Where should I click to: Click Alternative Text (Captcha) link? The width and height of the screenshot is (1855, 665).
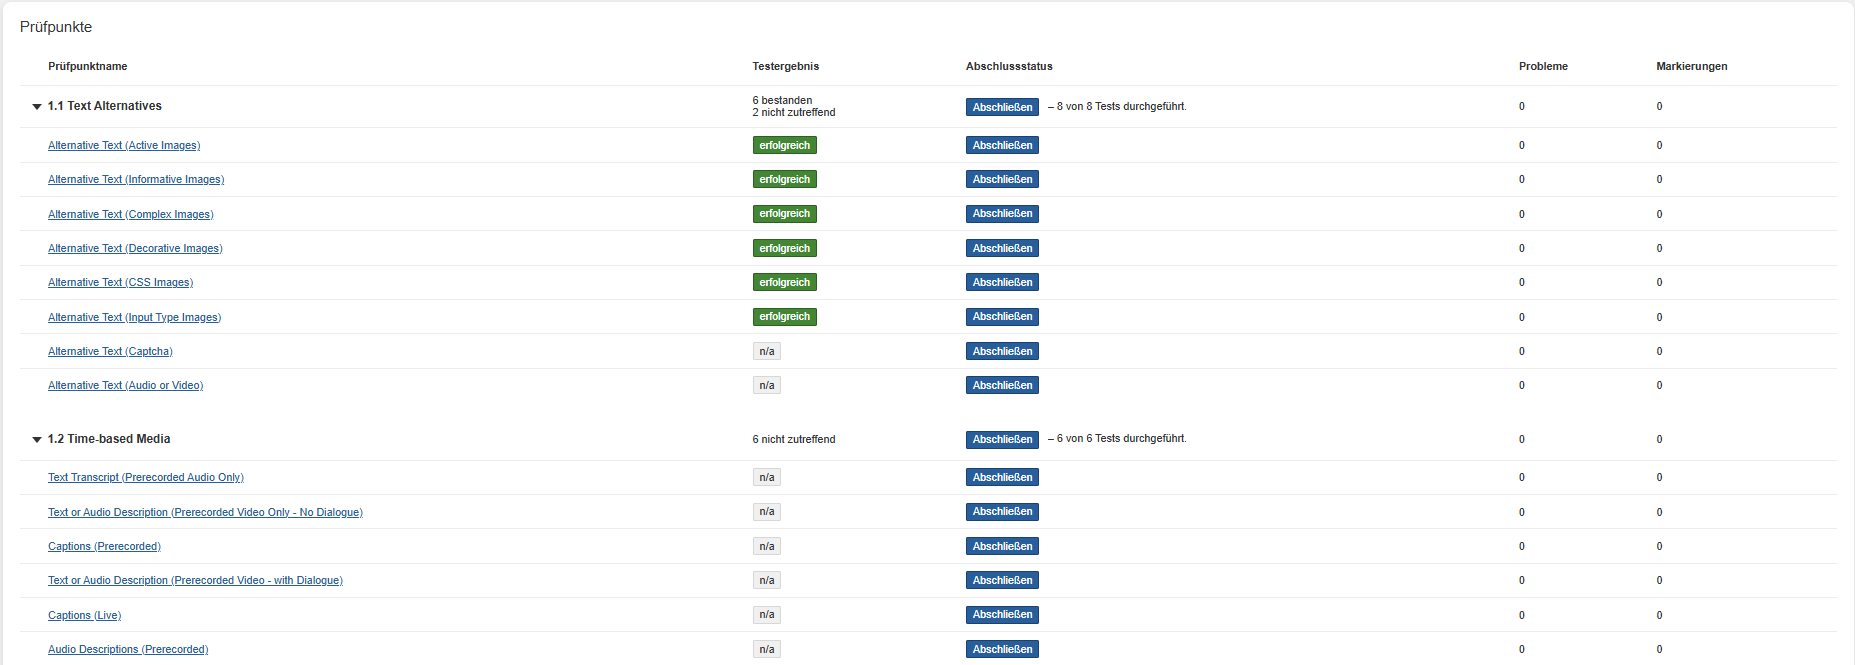click(x=110, y=352)
